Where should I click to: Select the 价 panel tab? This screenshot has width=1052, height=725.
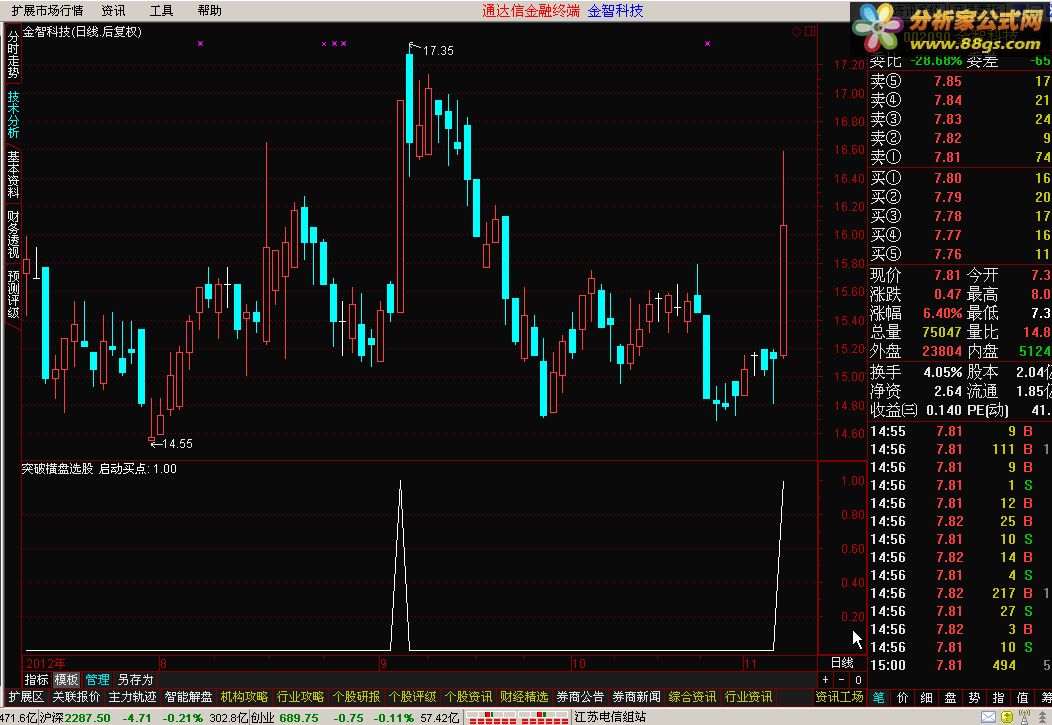[902, 698]
